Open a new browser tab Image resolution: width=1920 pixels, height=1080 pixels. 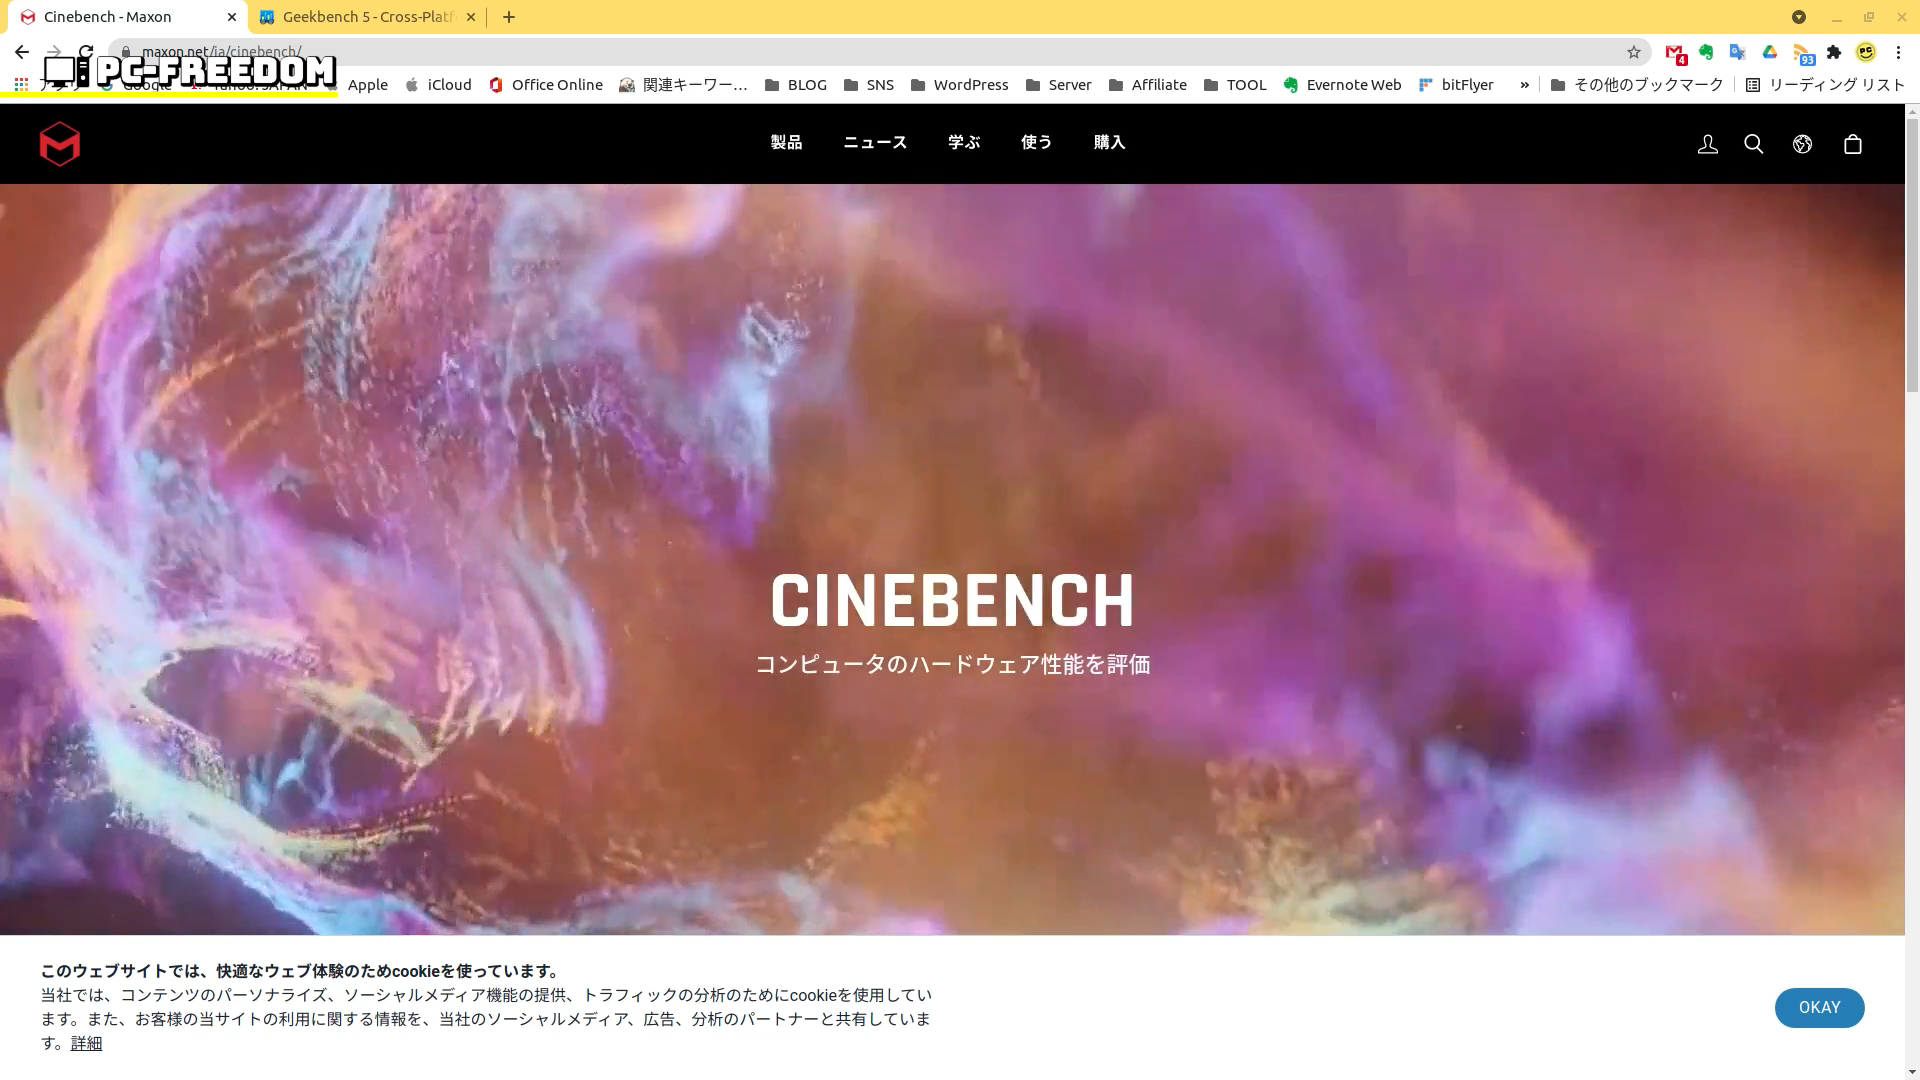pos(508,17)
